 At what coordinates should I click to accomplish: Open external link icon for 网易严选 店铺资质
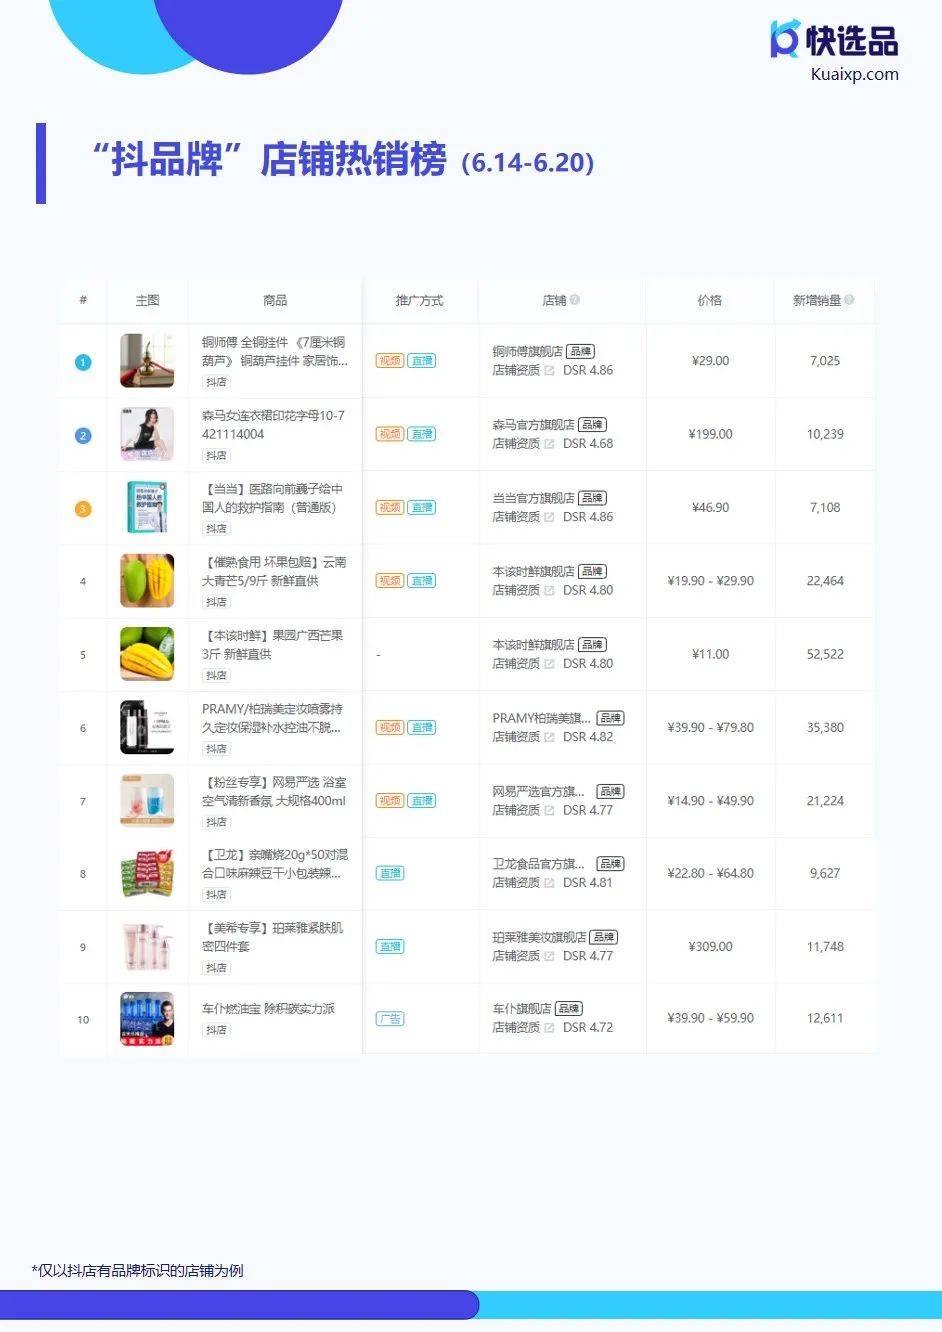549,811
